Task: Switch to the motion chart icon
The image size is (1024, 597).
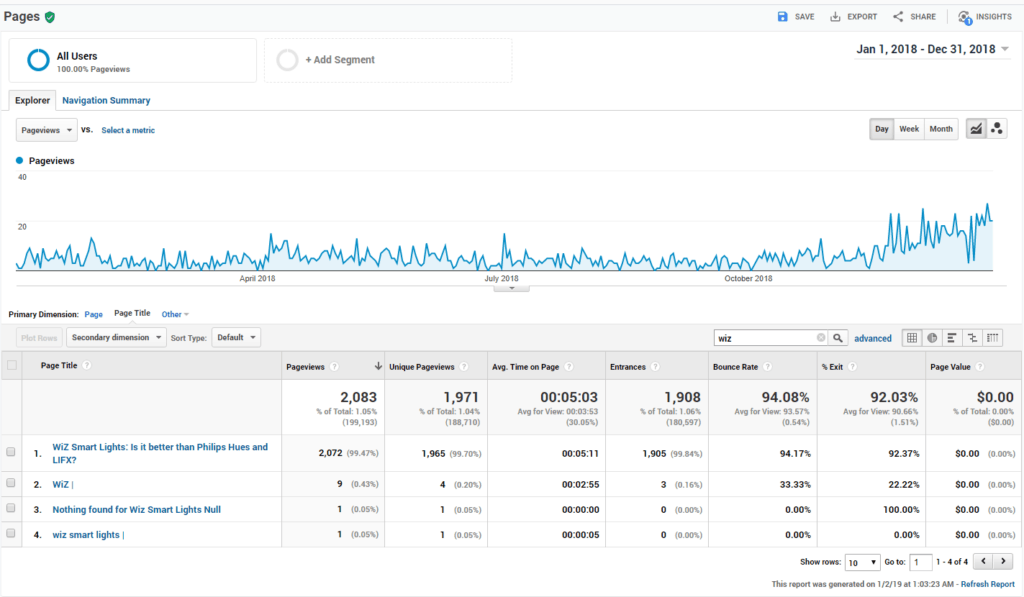Action: click(x=997, y=129)
